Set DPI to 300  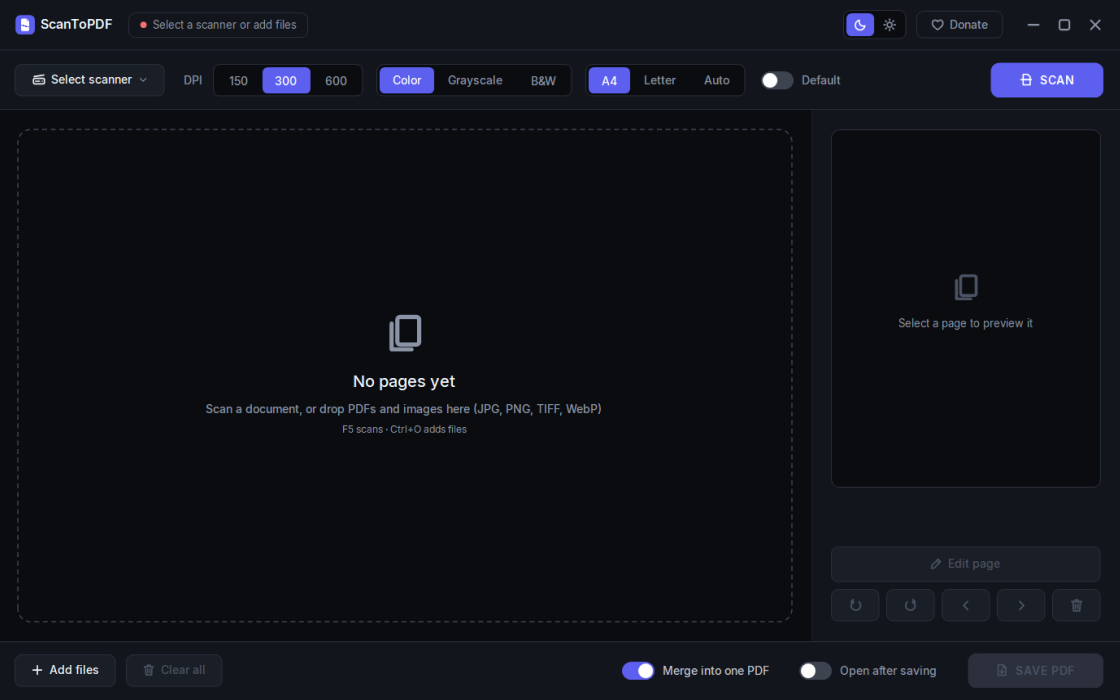[x=286, y=81]
